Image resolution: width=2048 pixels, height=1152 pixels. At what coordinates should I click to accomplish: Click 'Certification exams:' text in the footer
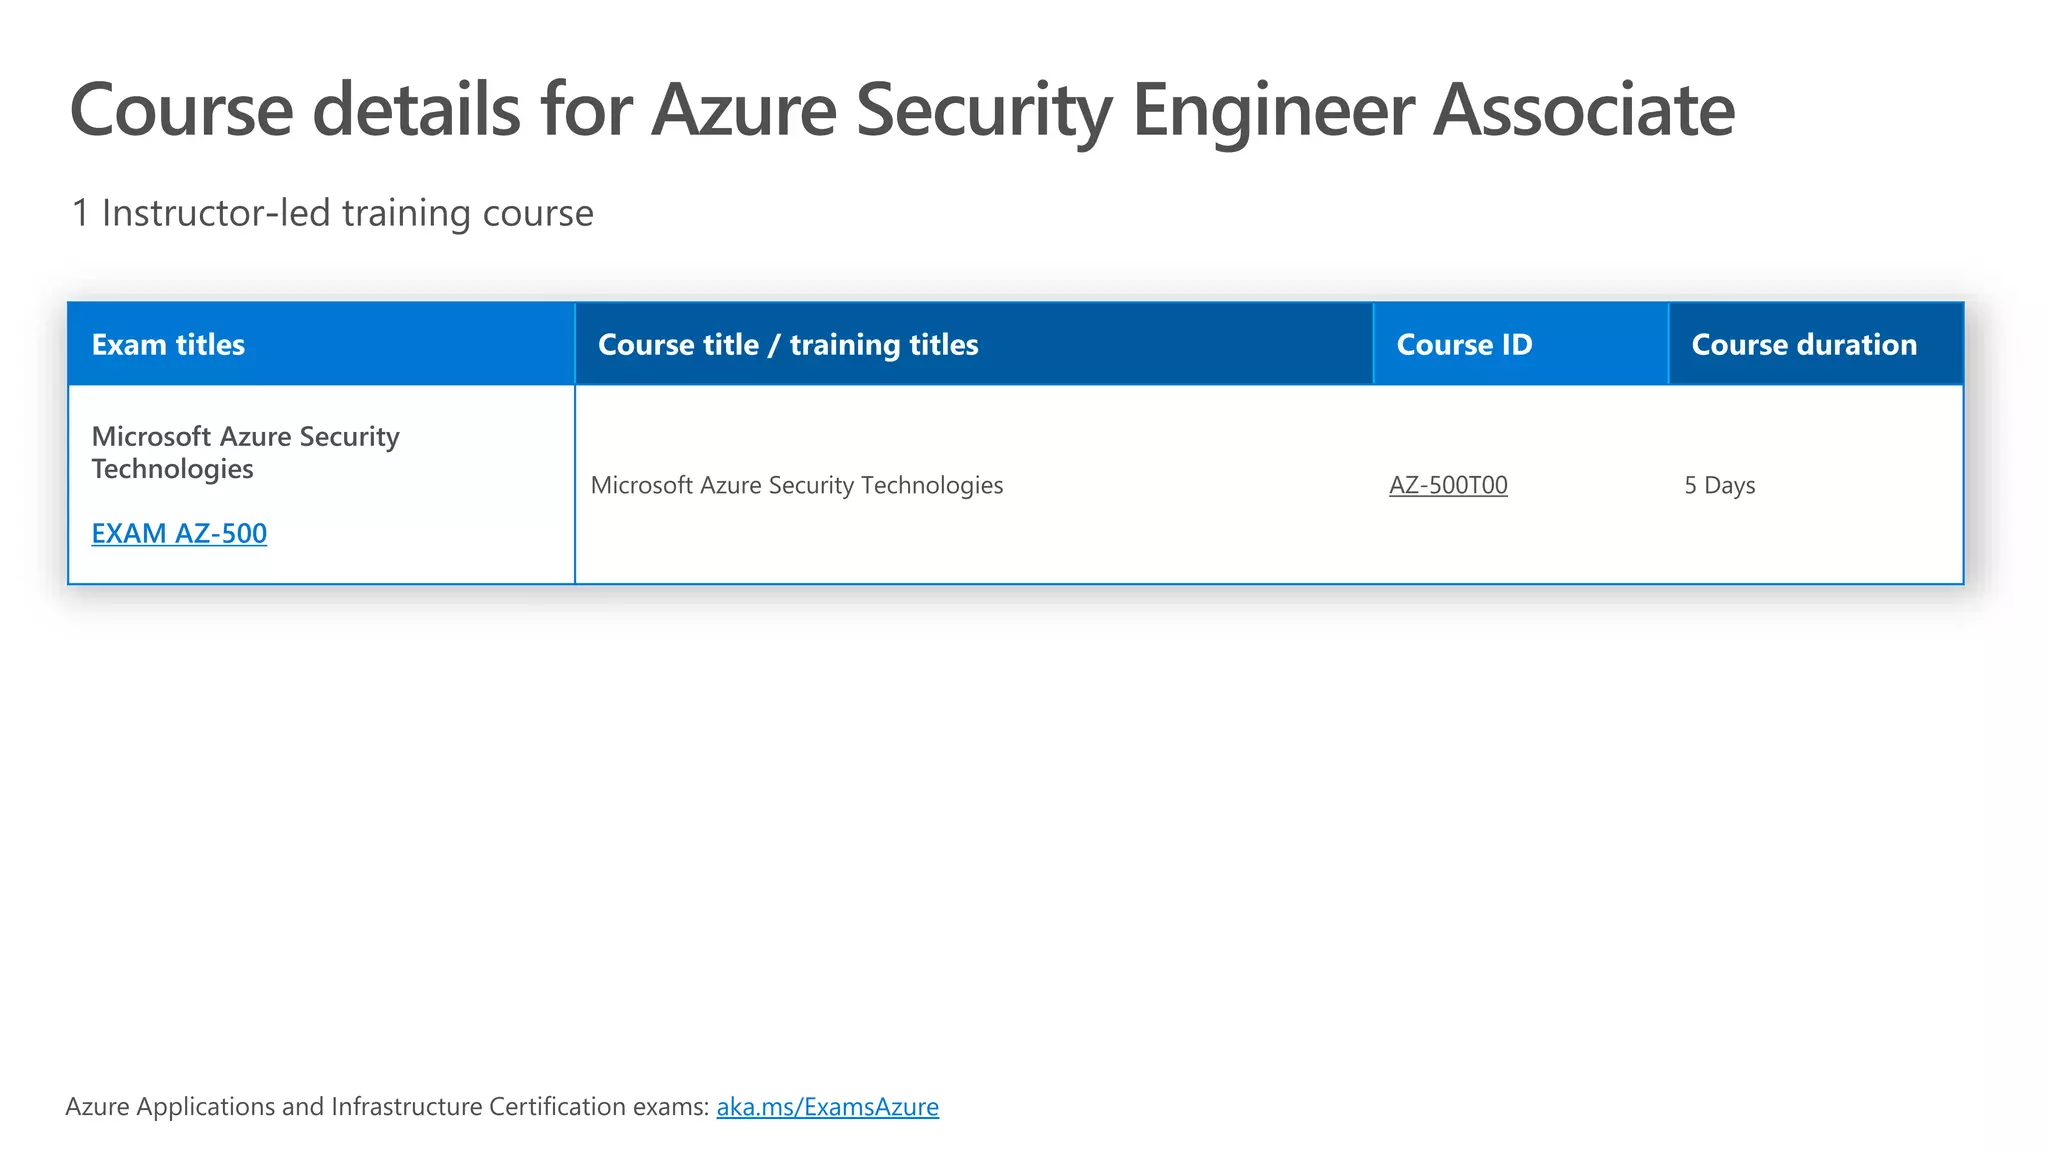pos(599,1107)
